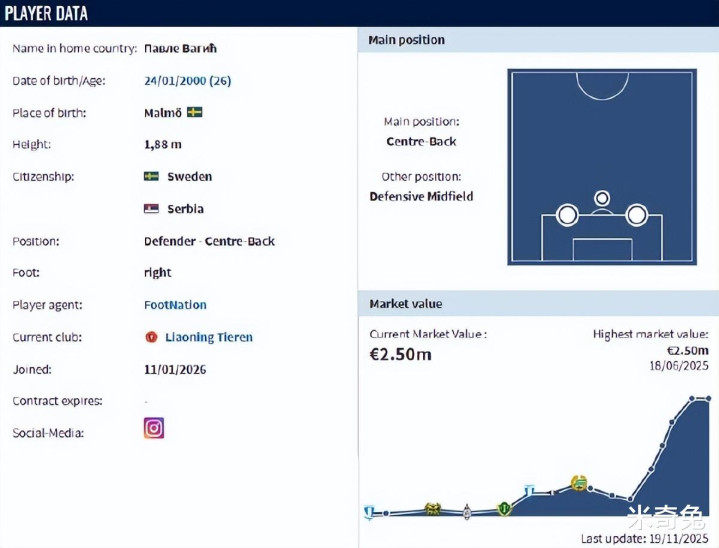Click the Sweden flag in the Citizenship row

(x=151, y=176)
